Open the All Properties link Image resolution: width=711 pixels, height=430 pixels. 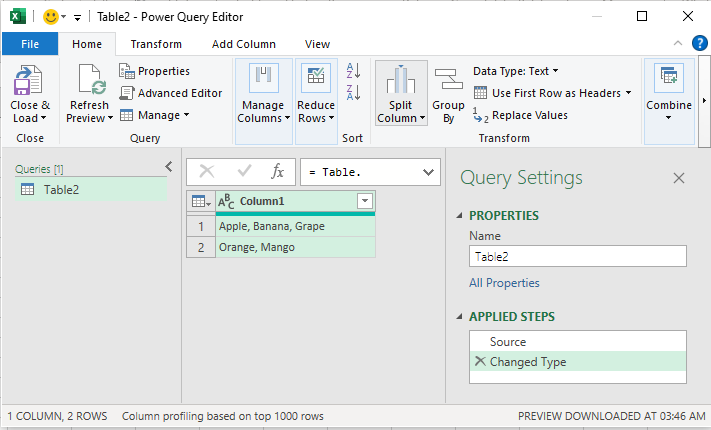[504, 283]
